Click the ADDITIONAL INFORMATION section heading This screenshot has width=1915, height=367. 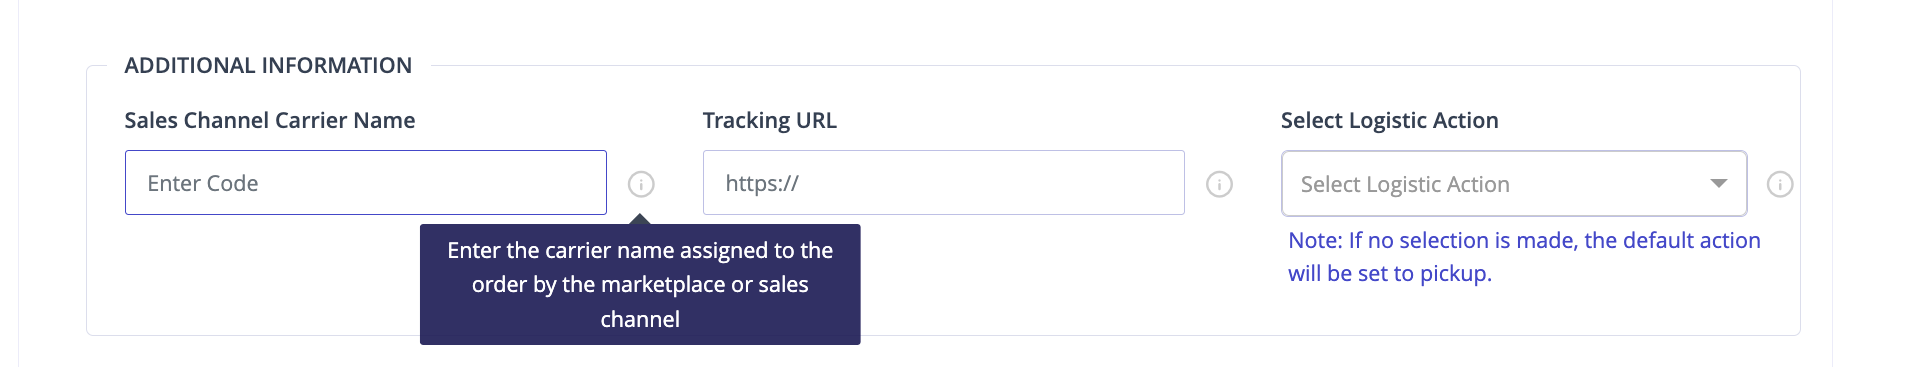[x=268, y=65]
